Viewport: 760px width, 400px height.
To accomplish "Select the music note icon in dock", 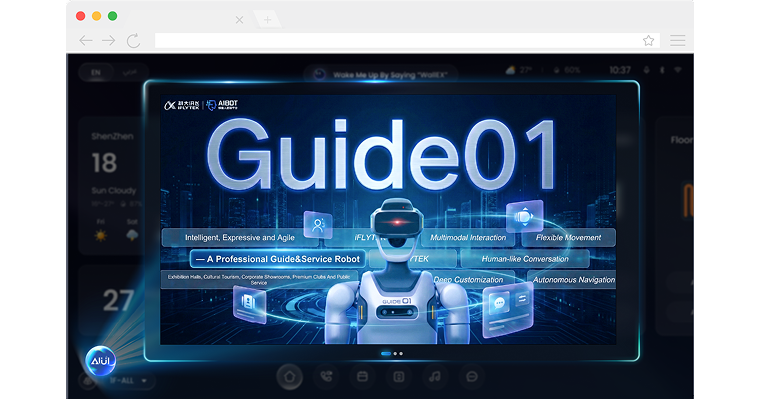I will (434, 377).
